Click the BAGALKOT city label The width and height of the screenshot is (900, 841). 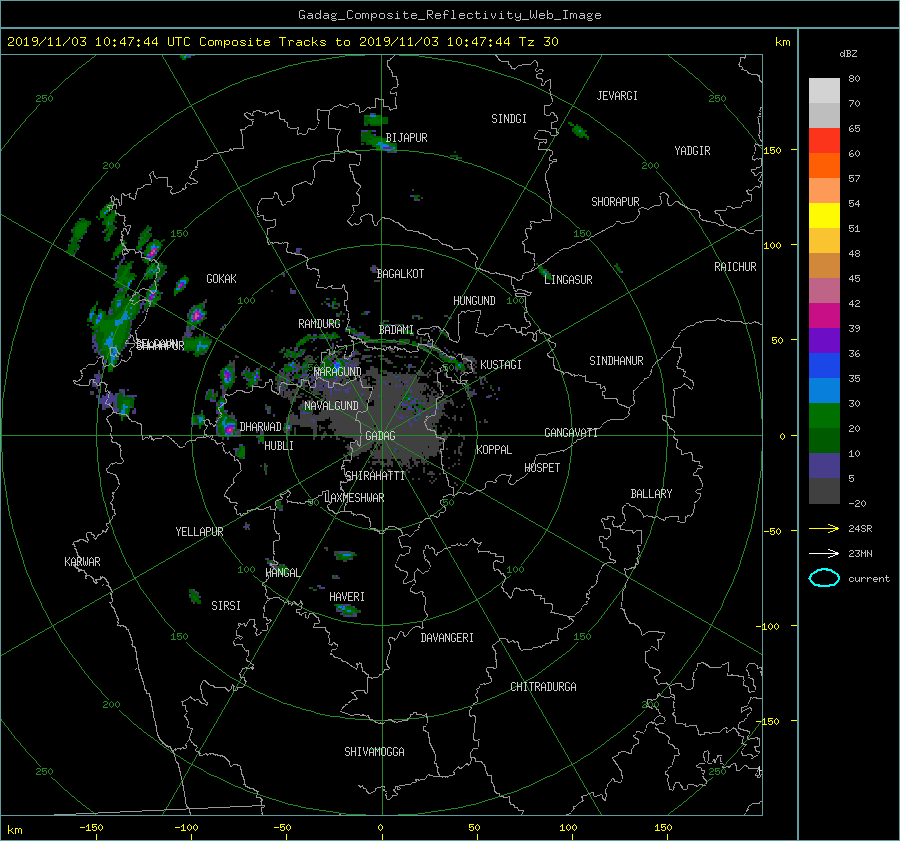click(400, 274)
